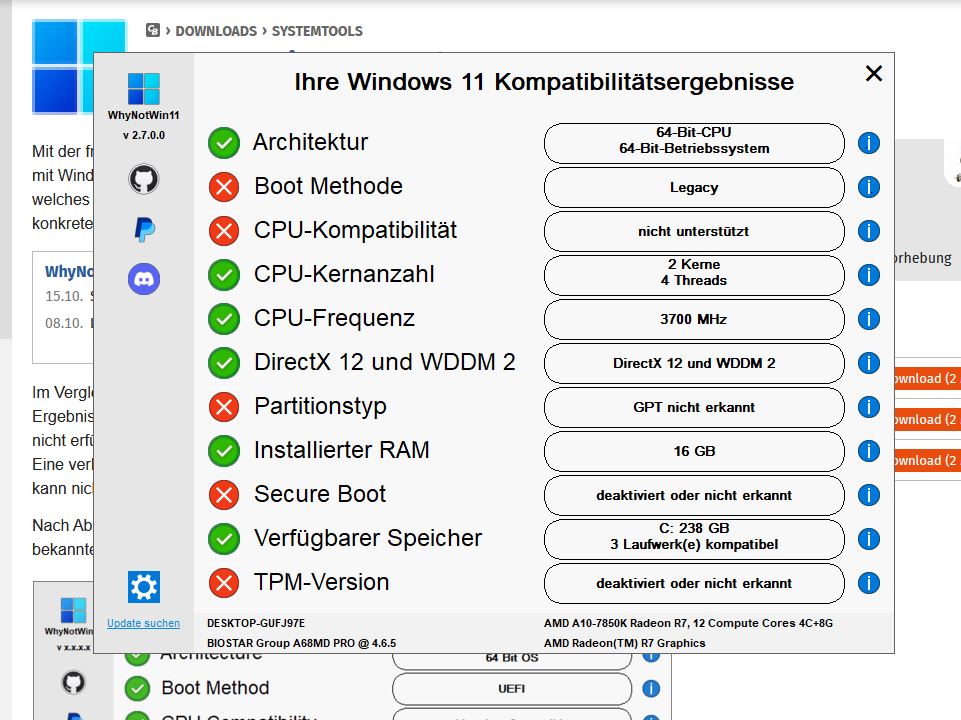Click green check icon beside CPU-Kernanzahl

point(224,275)
